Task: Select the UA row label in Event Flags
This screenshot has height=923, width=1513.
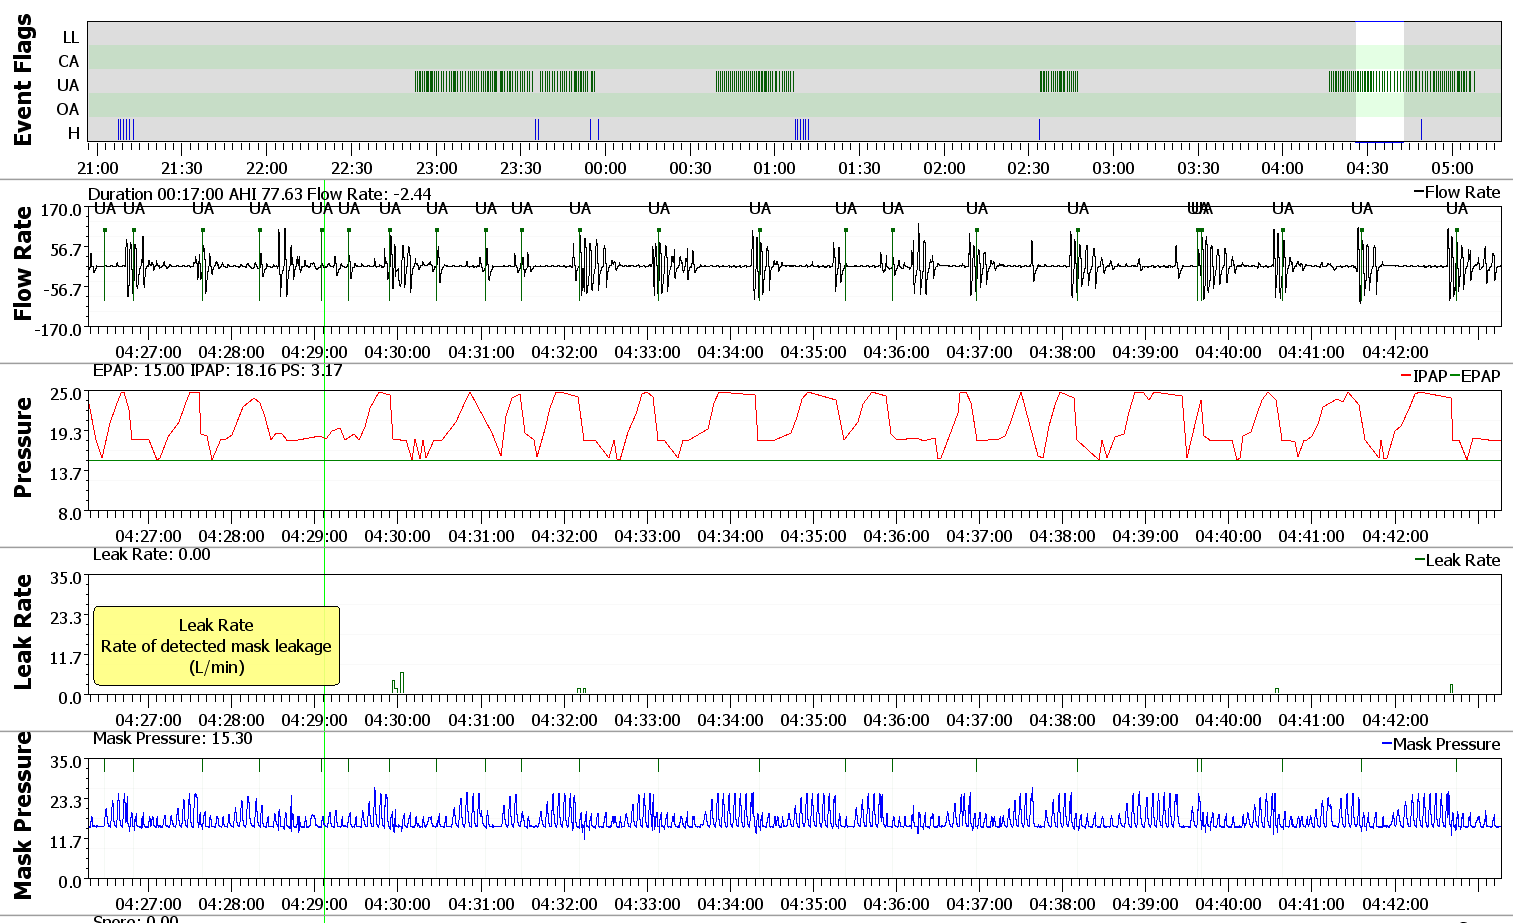Action: (68, 85)
